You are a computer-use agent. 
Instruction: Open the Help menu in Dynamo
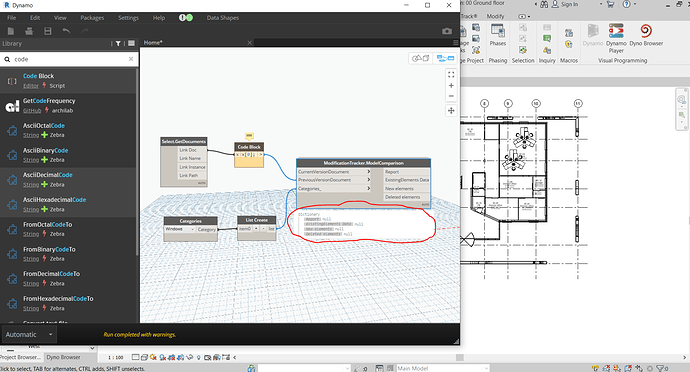tap(159, 18)
